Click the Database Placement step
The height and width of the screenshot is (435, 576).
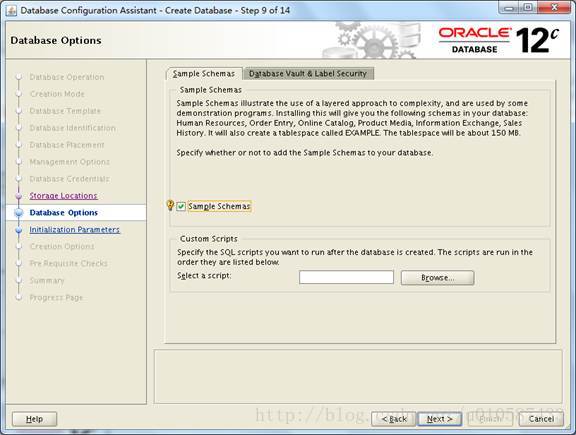(67, 145)
